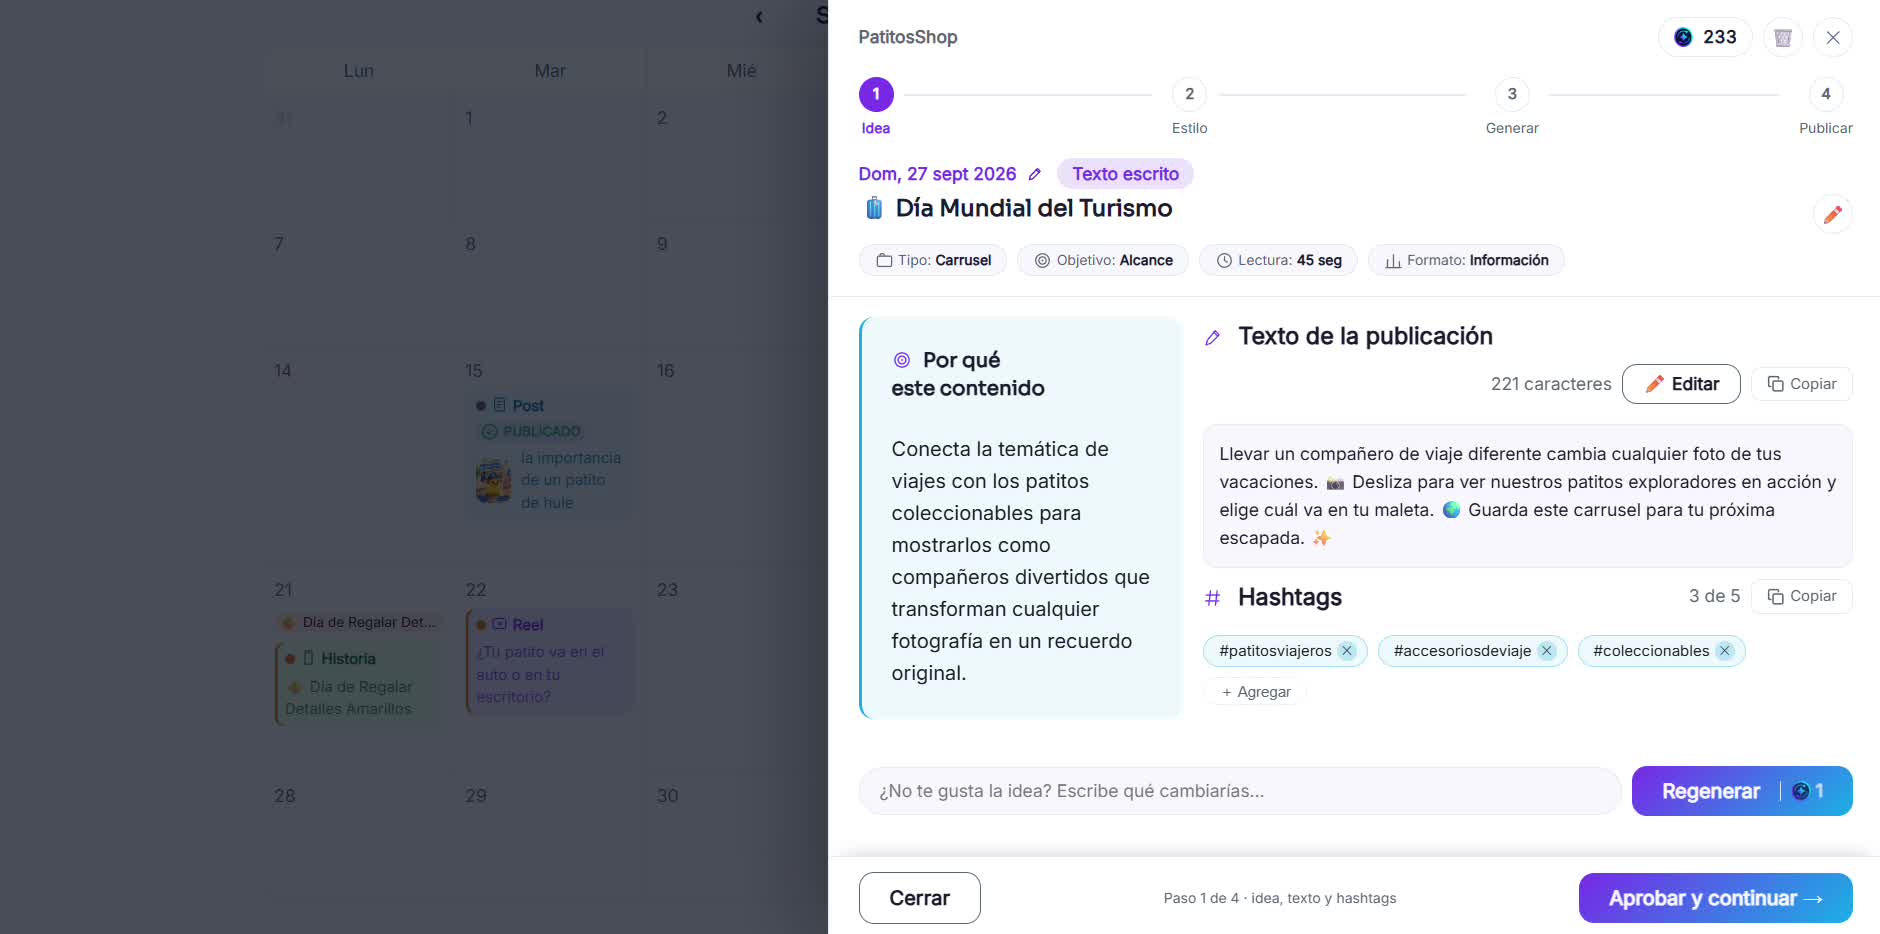Close the PatitosShop panel
Screen dimensions: 1880x934
click(1832, 37)
